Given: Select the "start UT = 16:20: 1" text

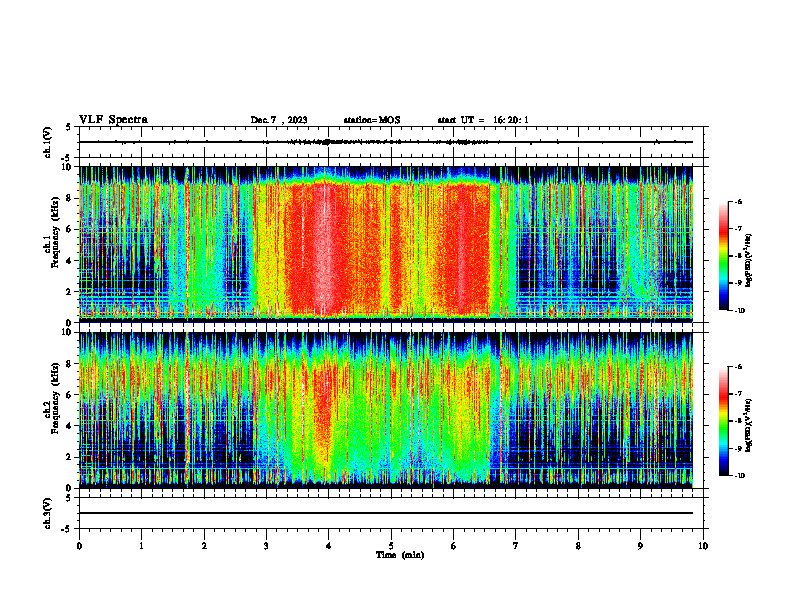Looking at the screenshot, I should point(483,120).
